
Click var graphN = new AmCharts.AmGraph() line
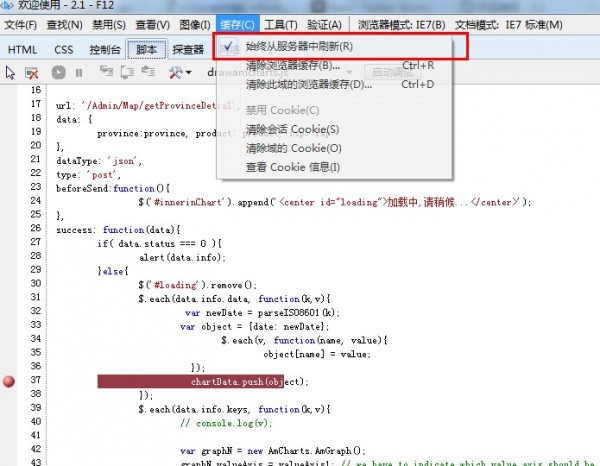pyautogui.click(x=273, y=451)
